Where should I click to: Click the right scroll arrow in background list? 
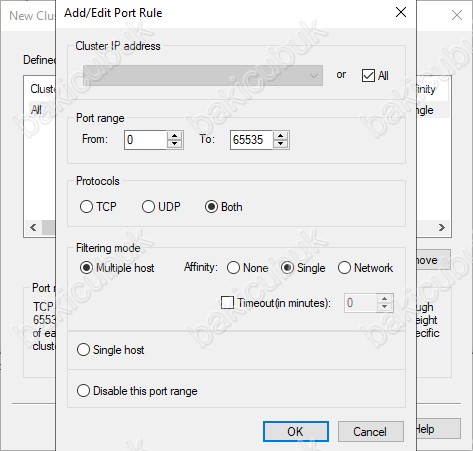[442, 227]
